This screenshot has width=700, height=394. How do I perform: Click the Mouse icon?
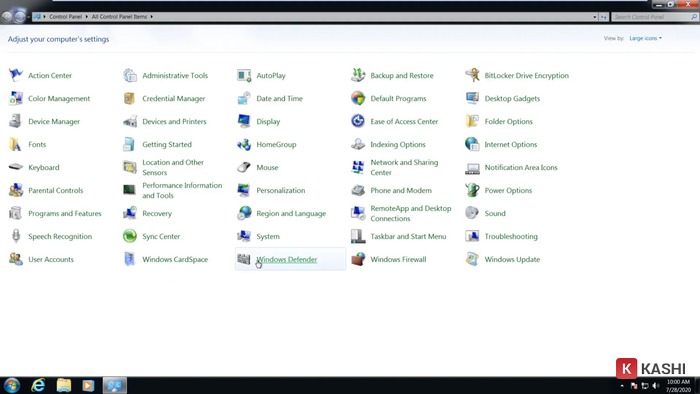244,167
